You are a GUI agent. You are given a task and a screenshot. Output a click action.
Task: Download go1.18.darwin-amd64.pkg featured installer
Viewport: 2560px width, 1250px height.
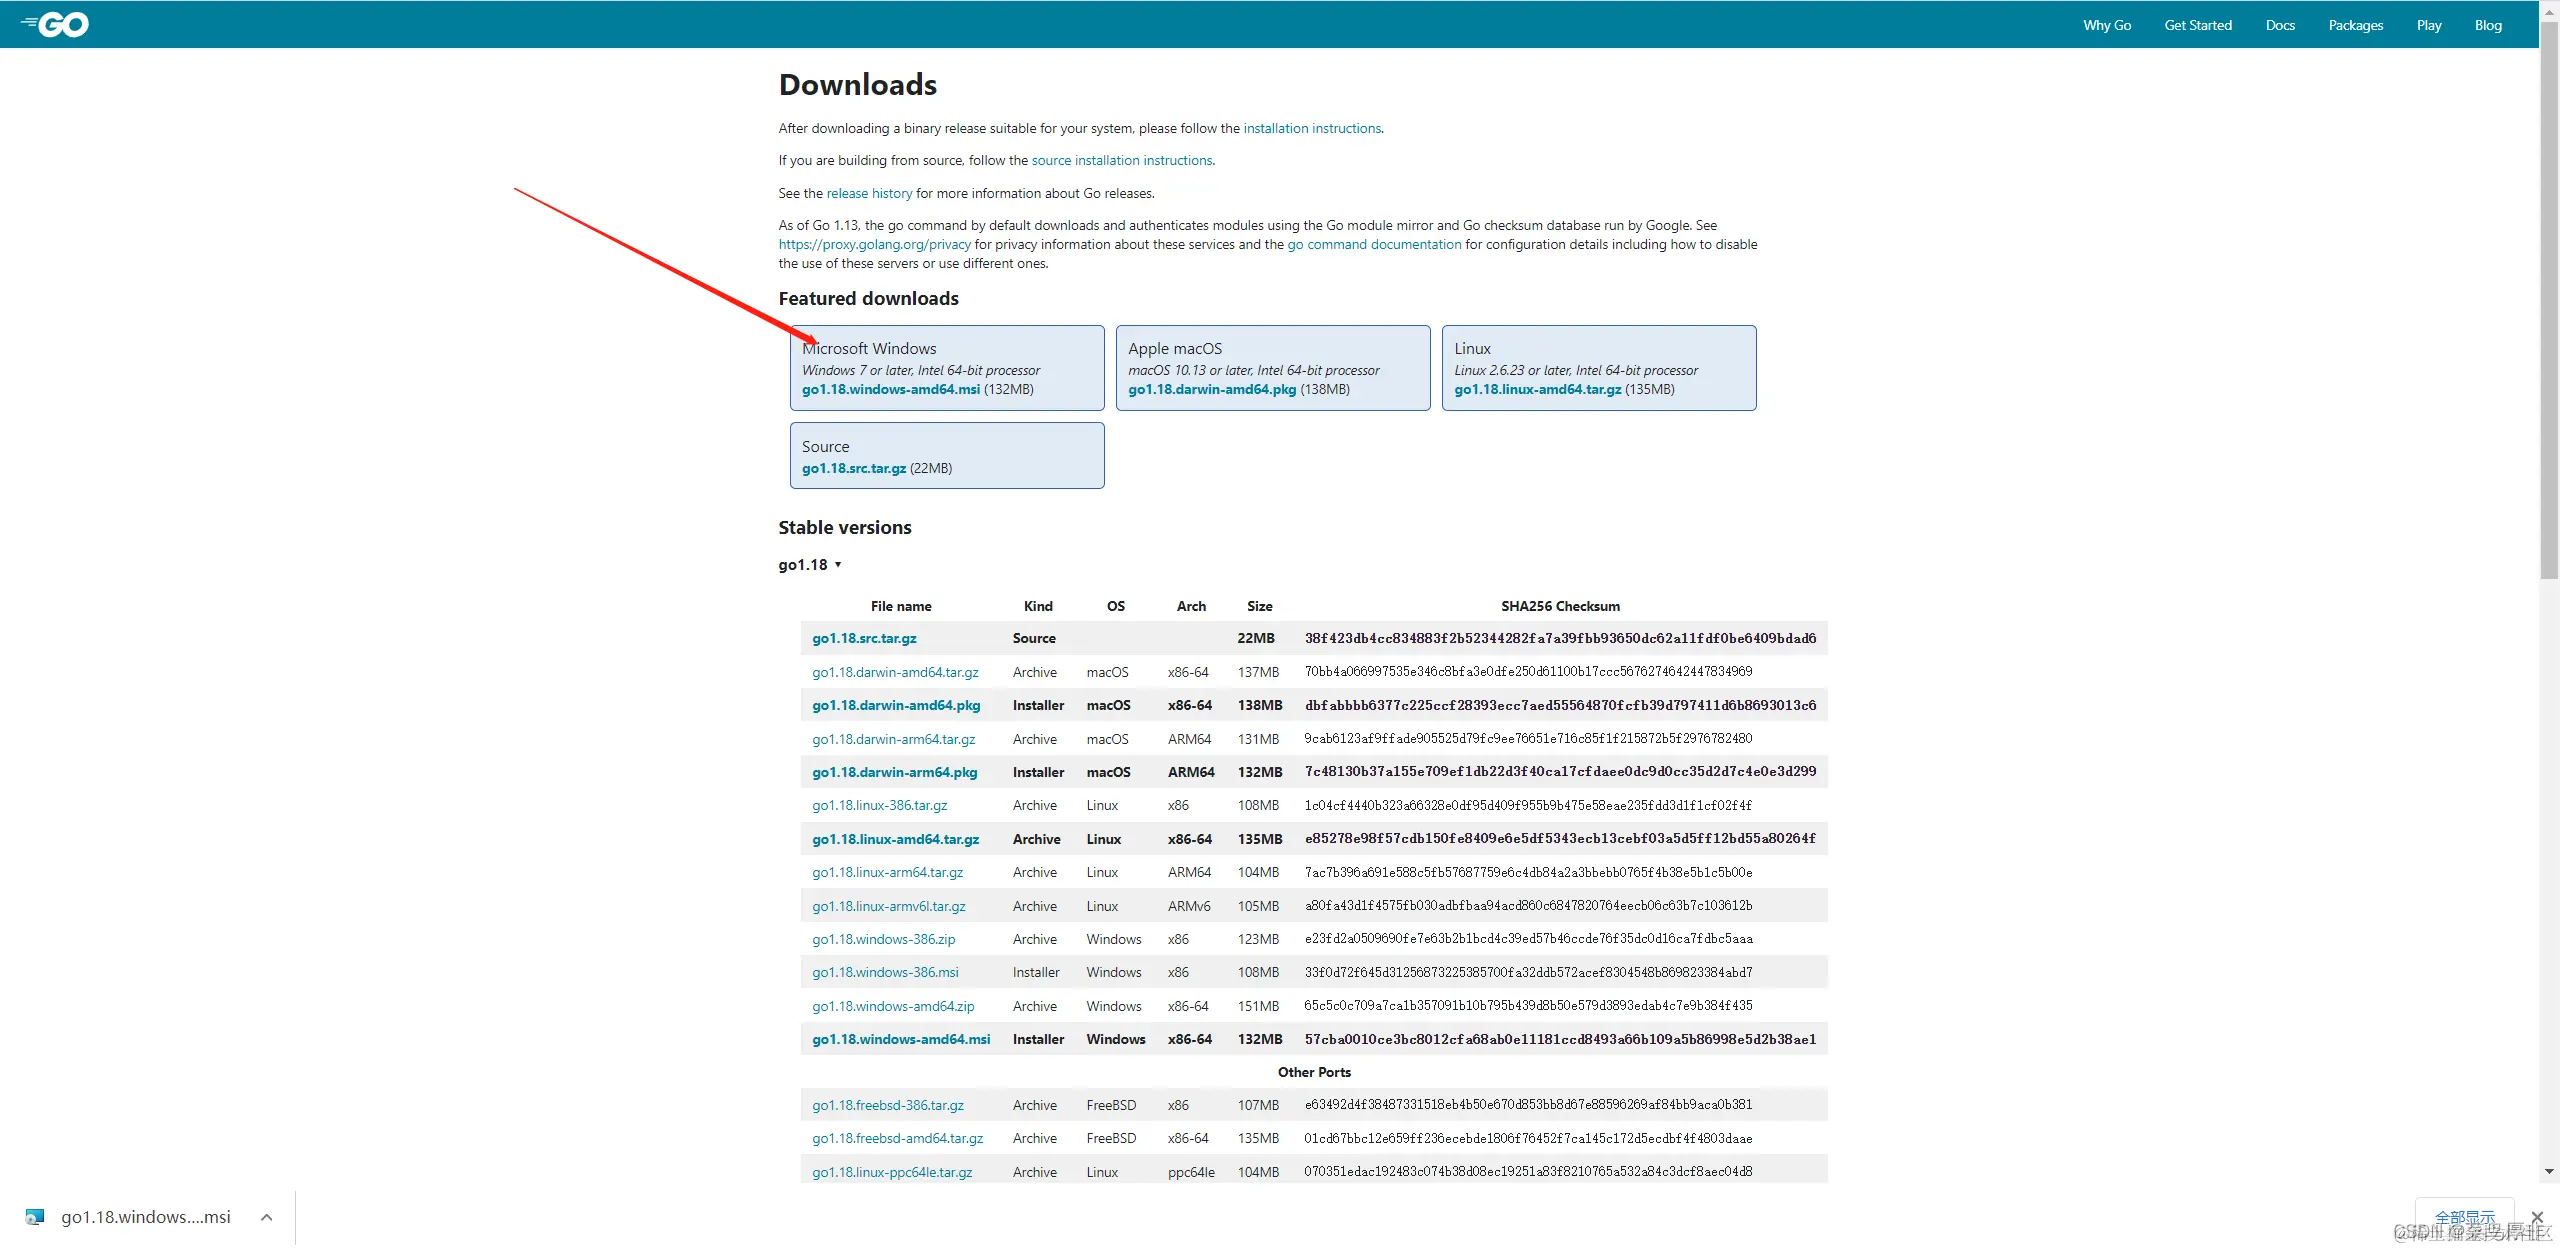(1211, 390)
